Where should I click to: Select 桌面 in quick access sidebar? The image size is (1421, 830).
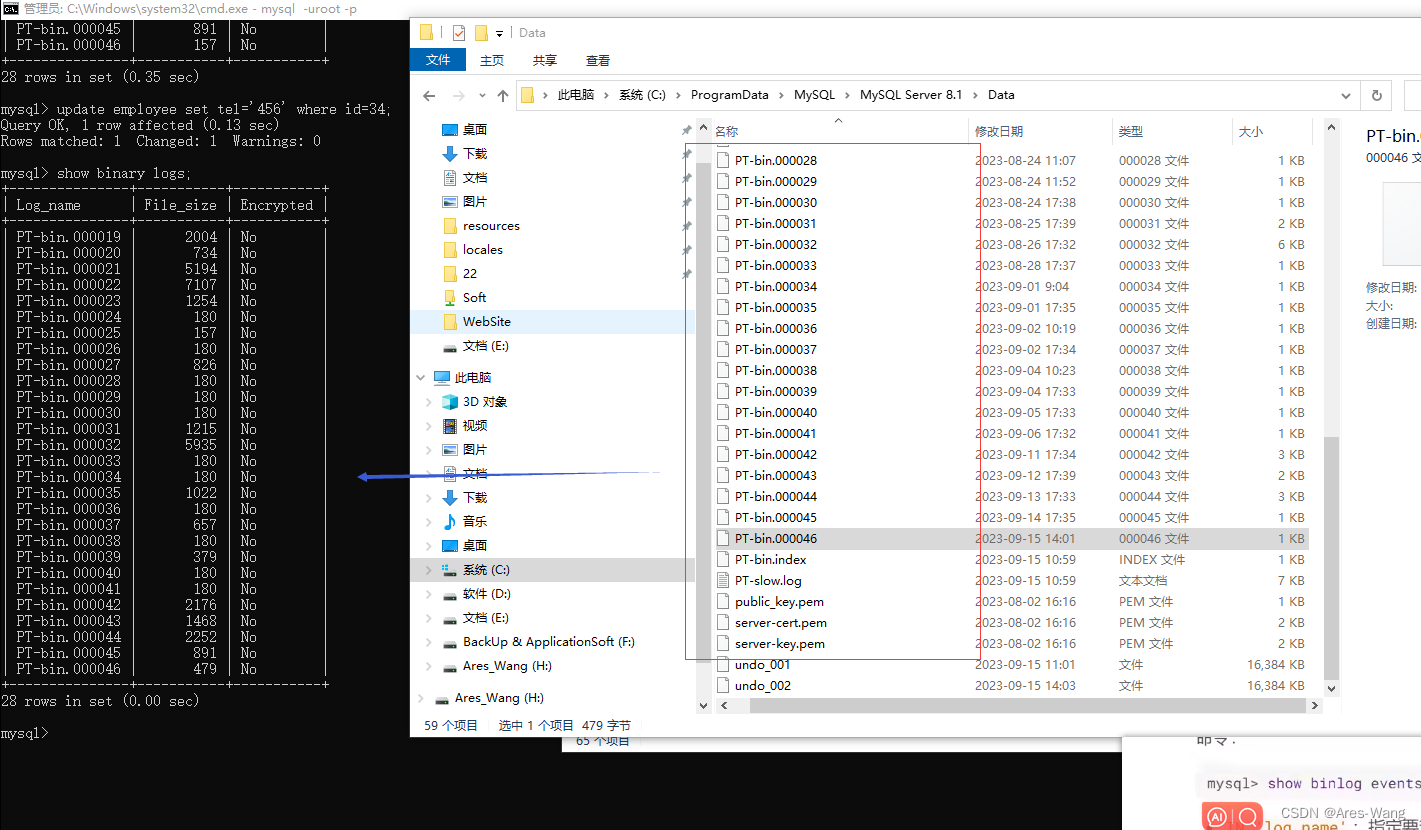point(475,129)
